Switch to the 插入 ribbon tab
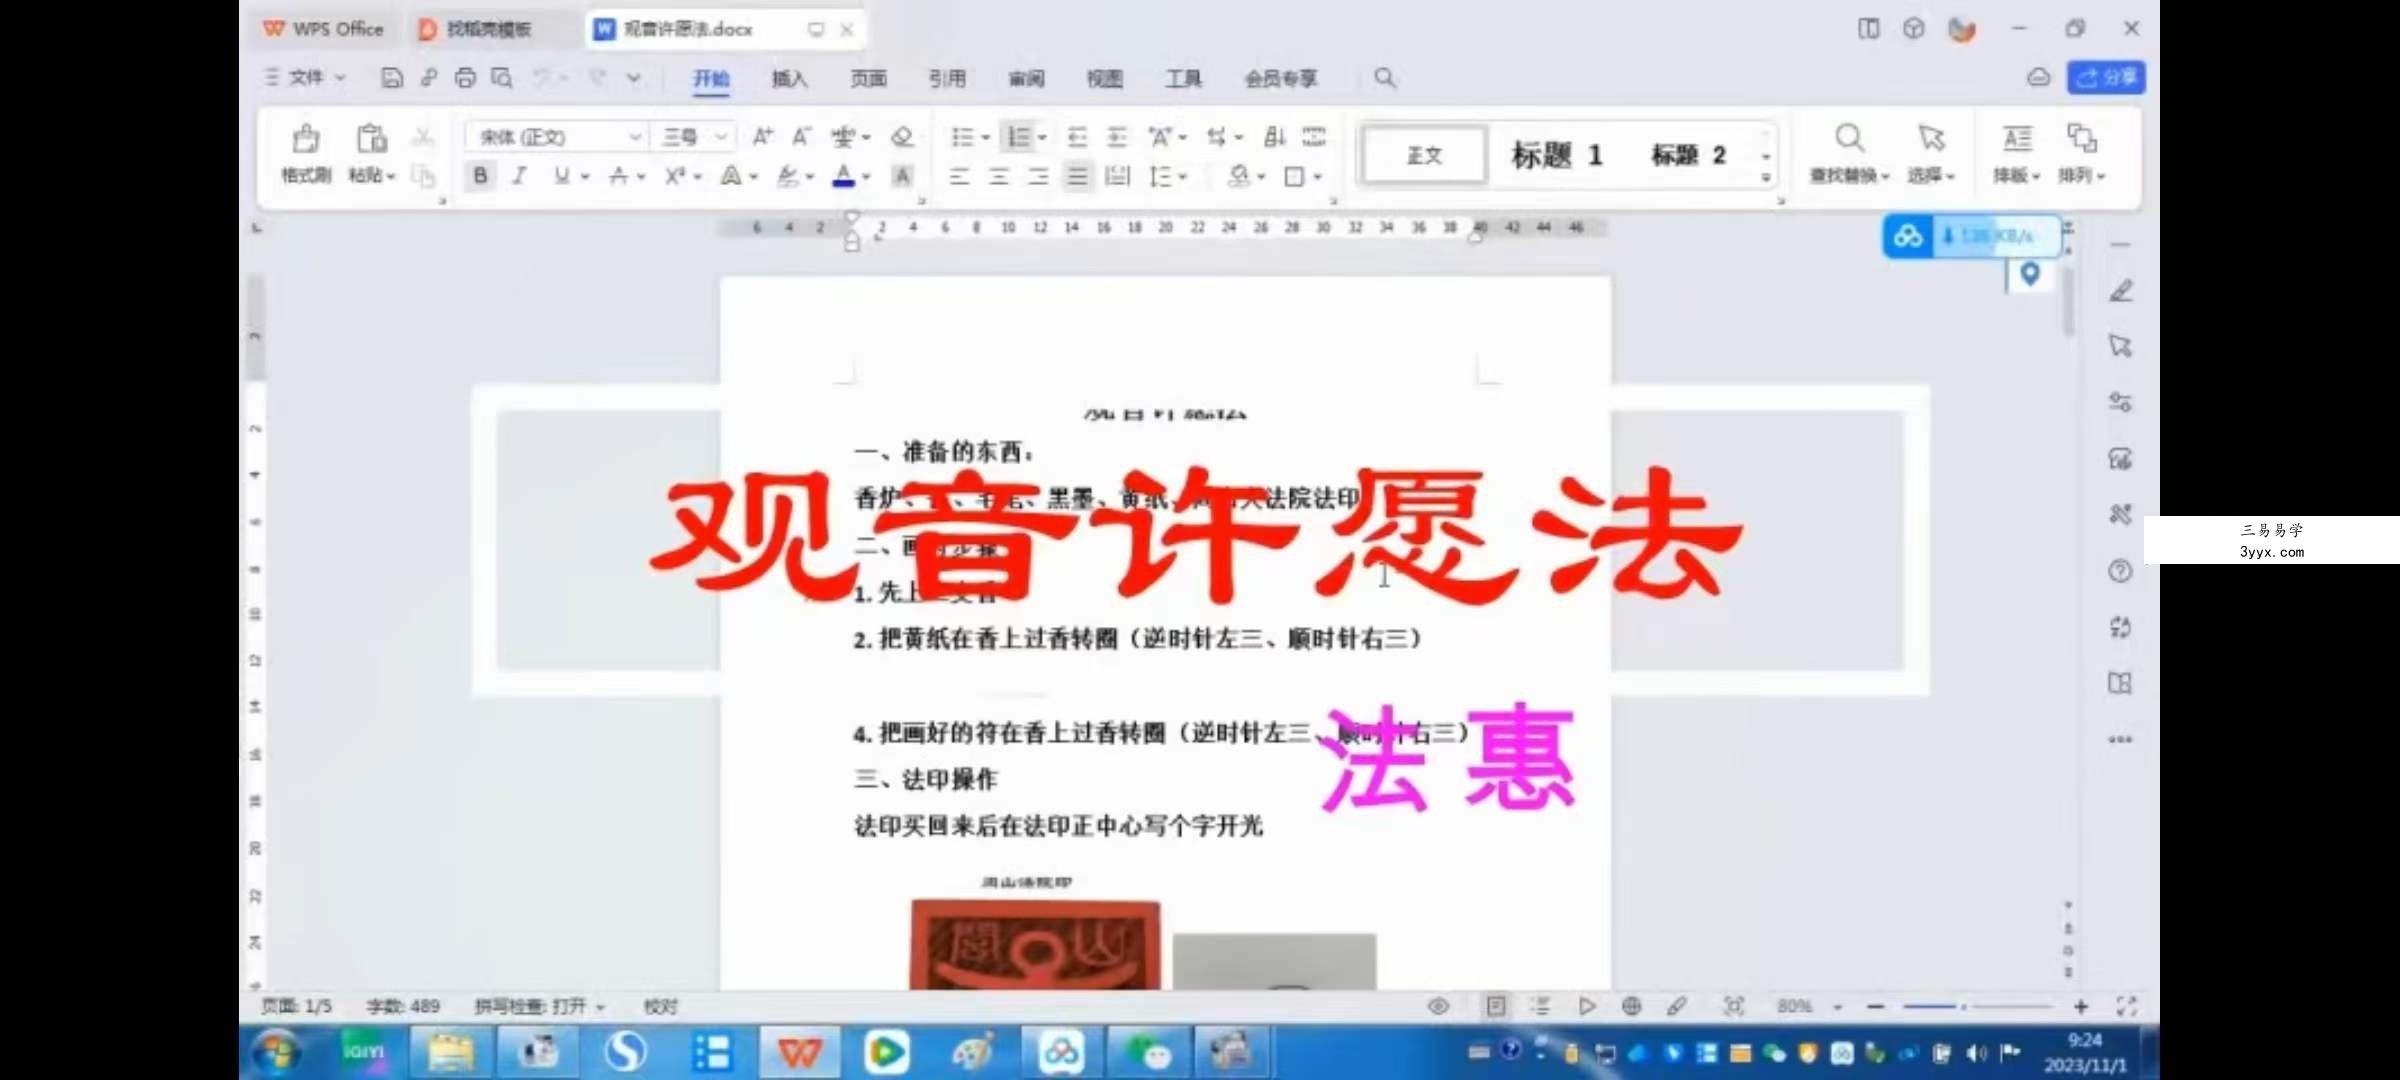 click(x=789, y=78)
